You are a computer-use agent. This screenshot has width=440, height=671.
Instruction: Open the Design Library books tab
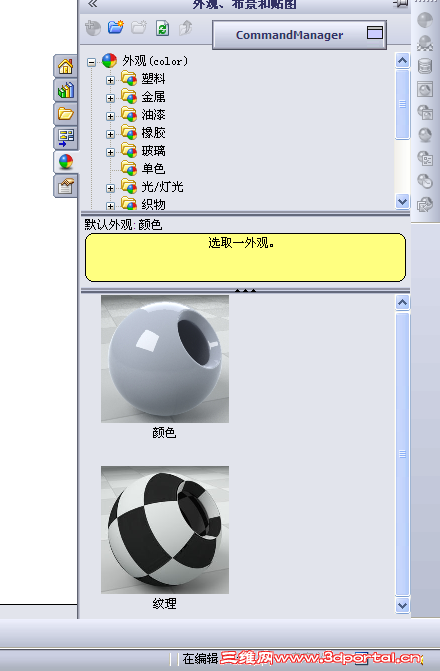coord(65,90)
